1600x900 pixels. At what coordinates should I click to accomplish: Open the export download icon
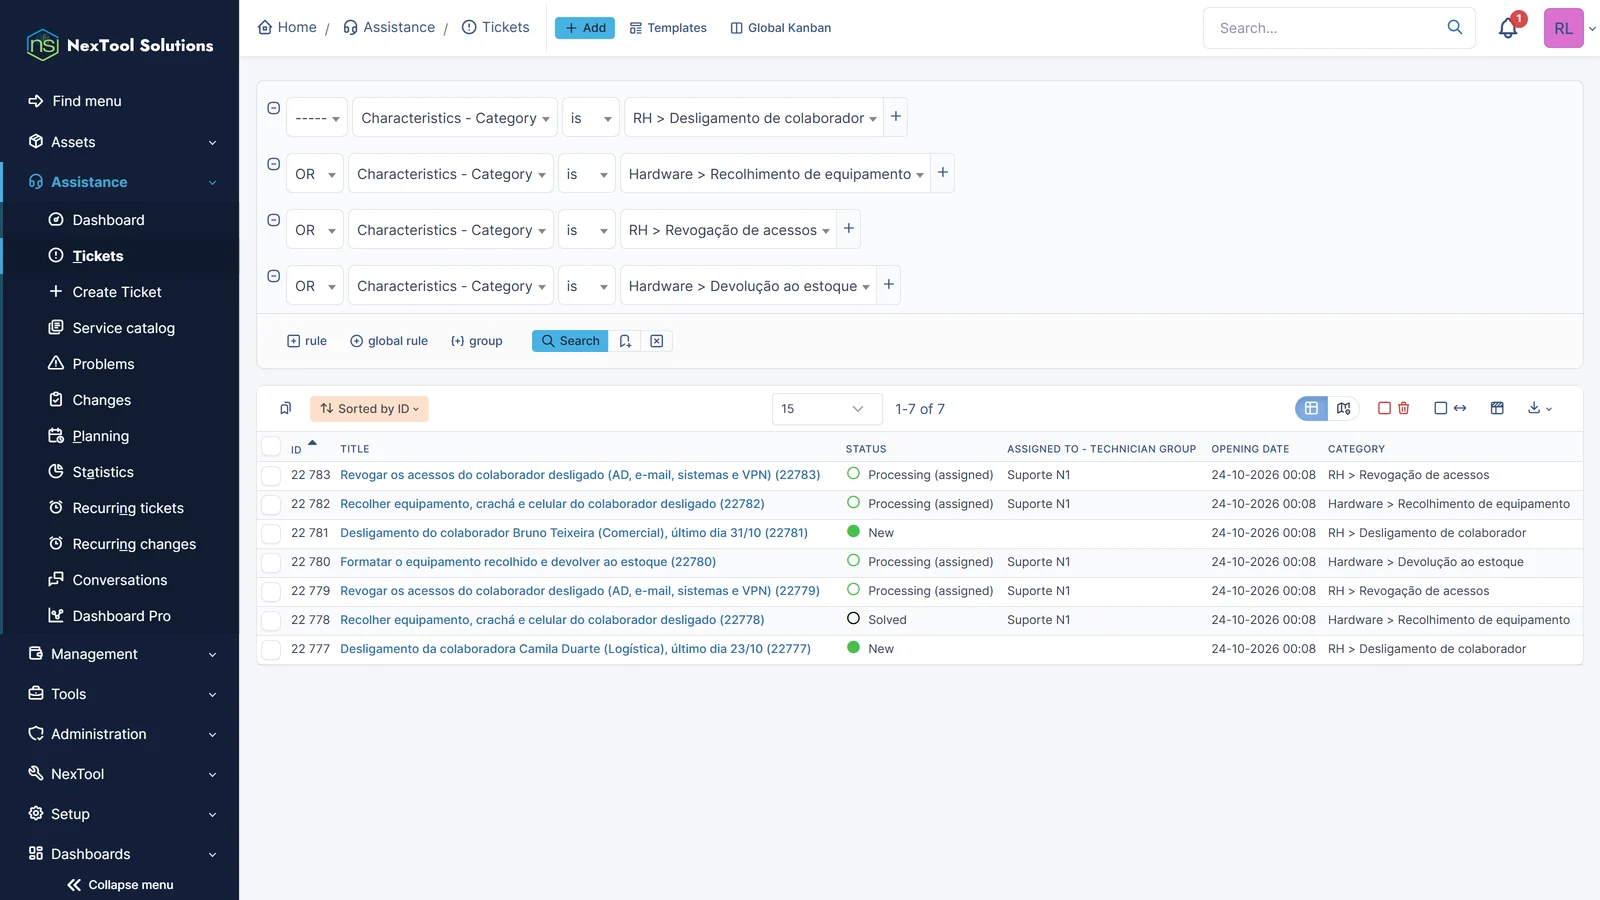(x=1539, y=408)
